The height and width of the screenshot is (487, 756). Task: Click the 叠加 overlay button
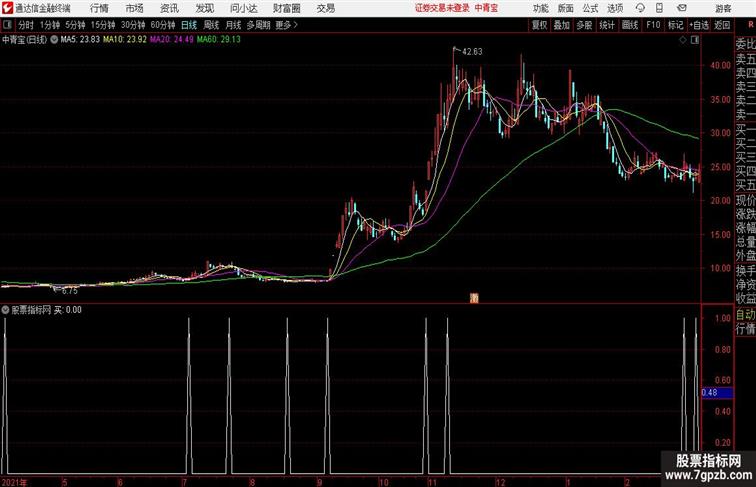coord(562,25)
